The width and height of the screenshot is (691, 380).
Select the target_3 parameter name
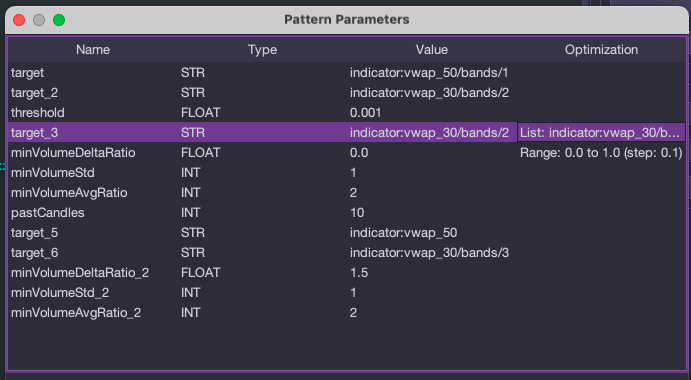[x=34, y=132]
